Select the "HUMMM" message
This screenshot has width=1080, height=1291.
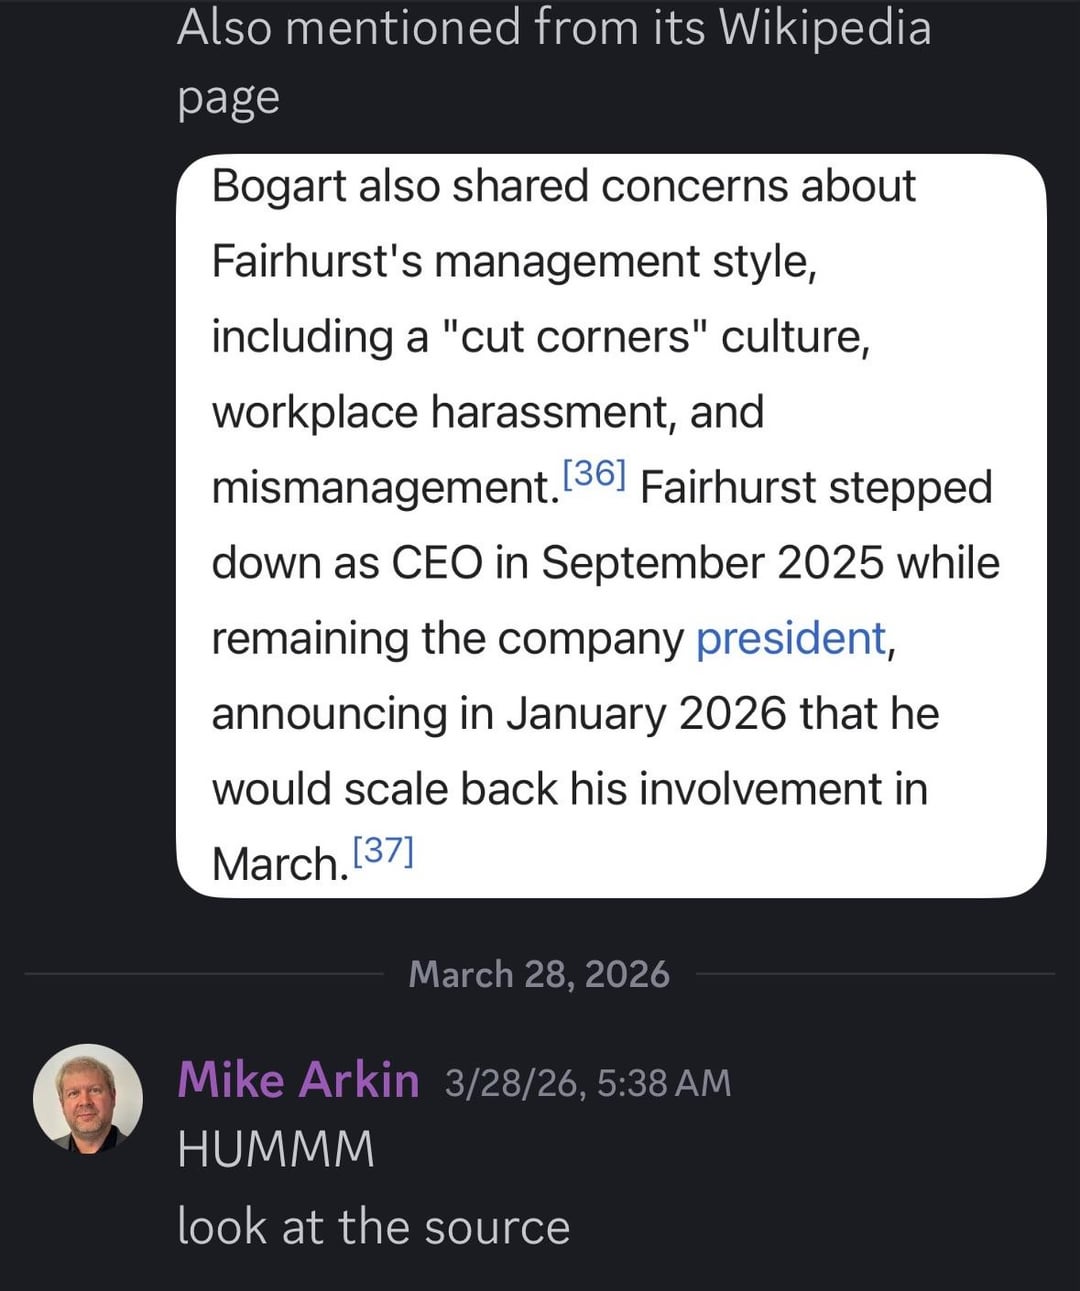(276, 1149)
